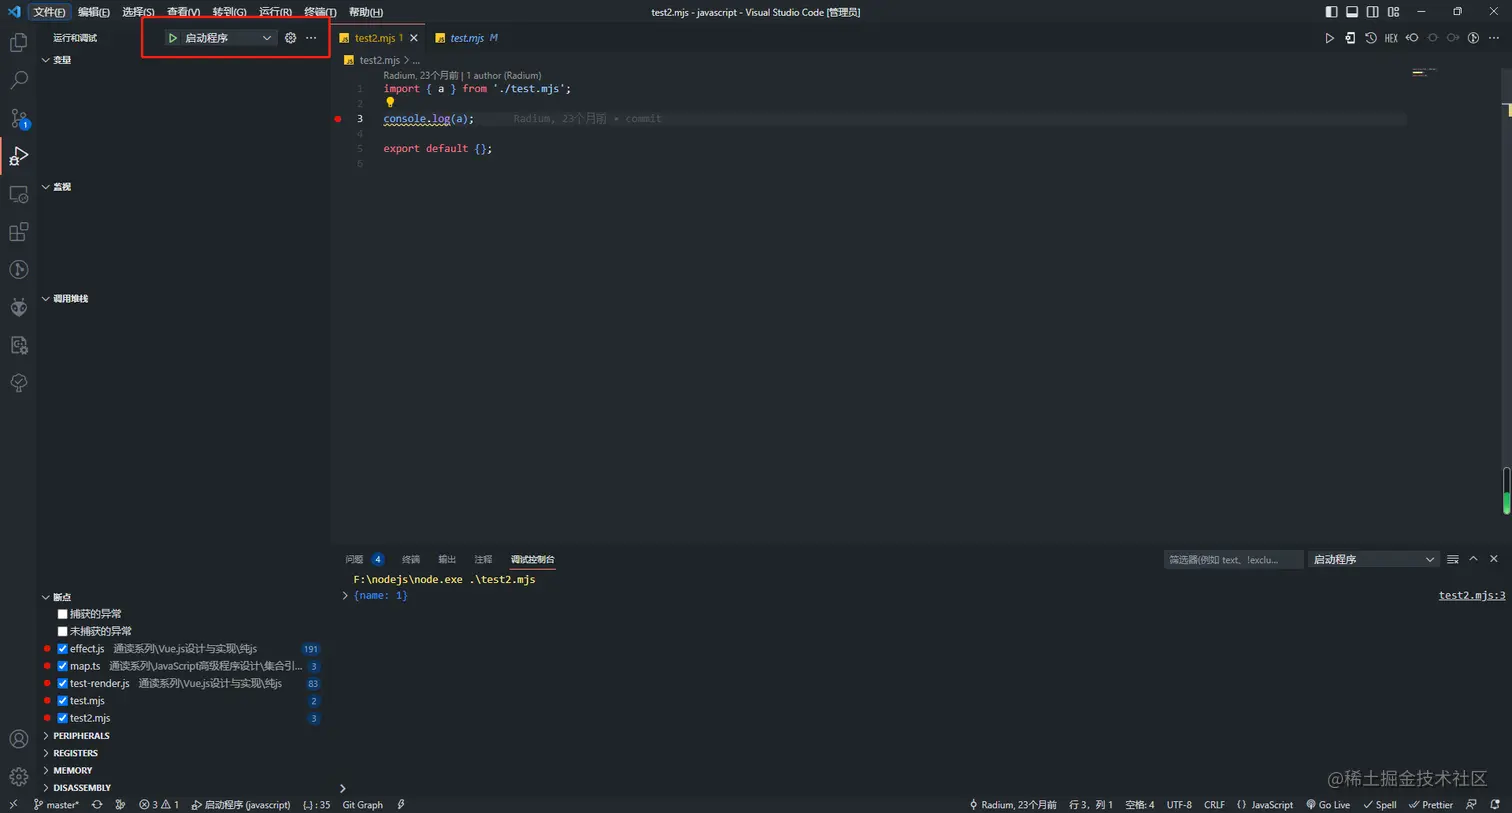
Task: Open the 运行(R) menu
Action: tap(275, 12)
